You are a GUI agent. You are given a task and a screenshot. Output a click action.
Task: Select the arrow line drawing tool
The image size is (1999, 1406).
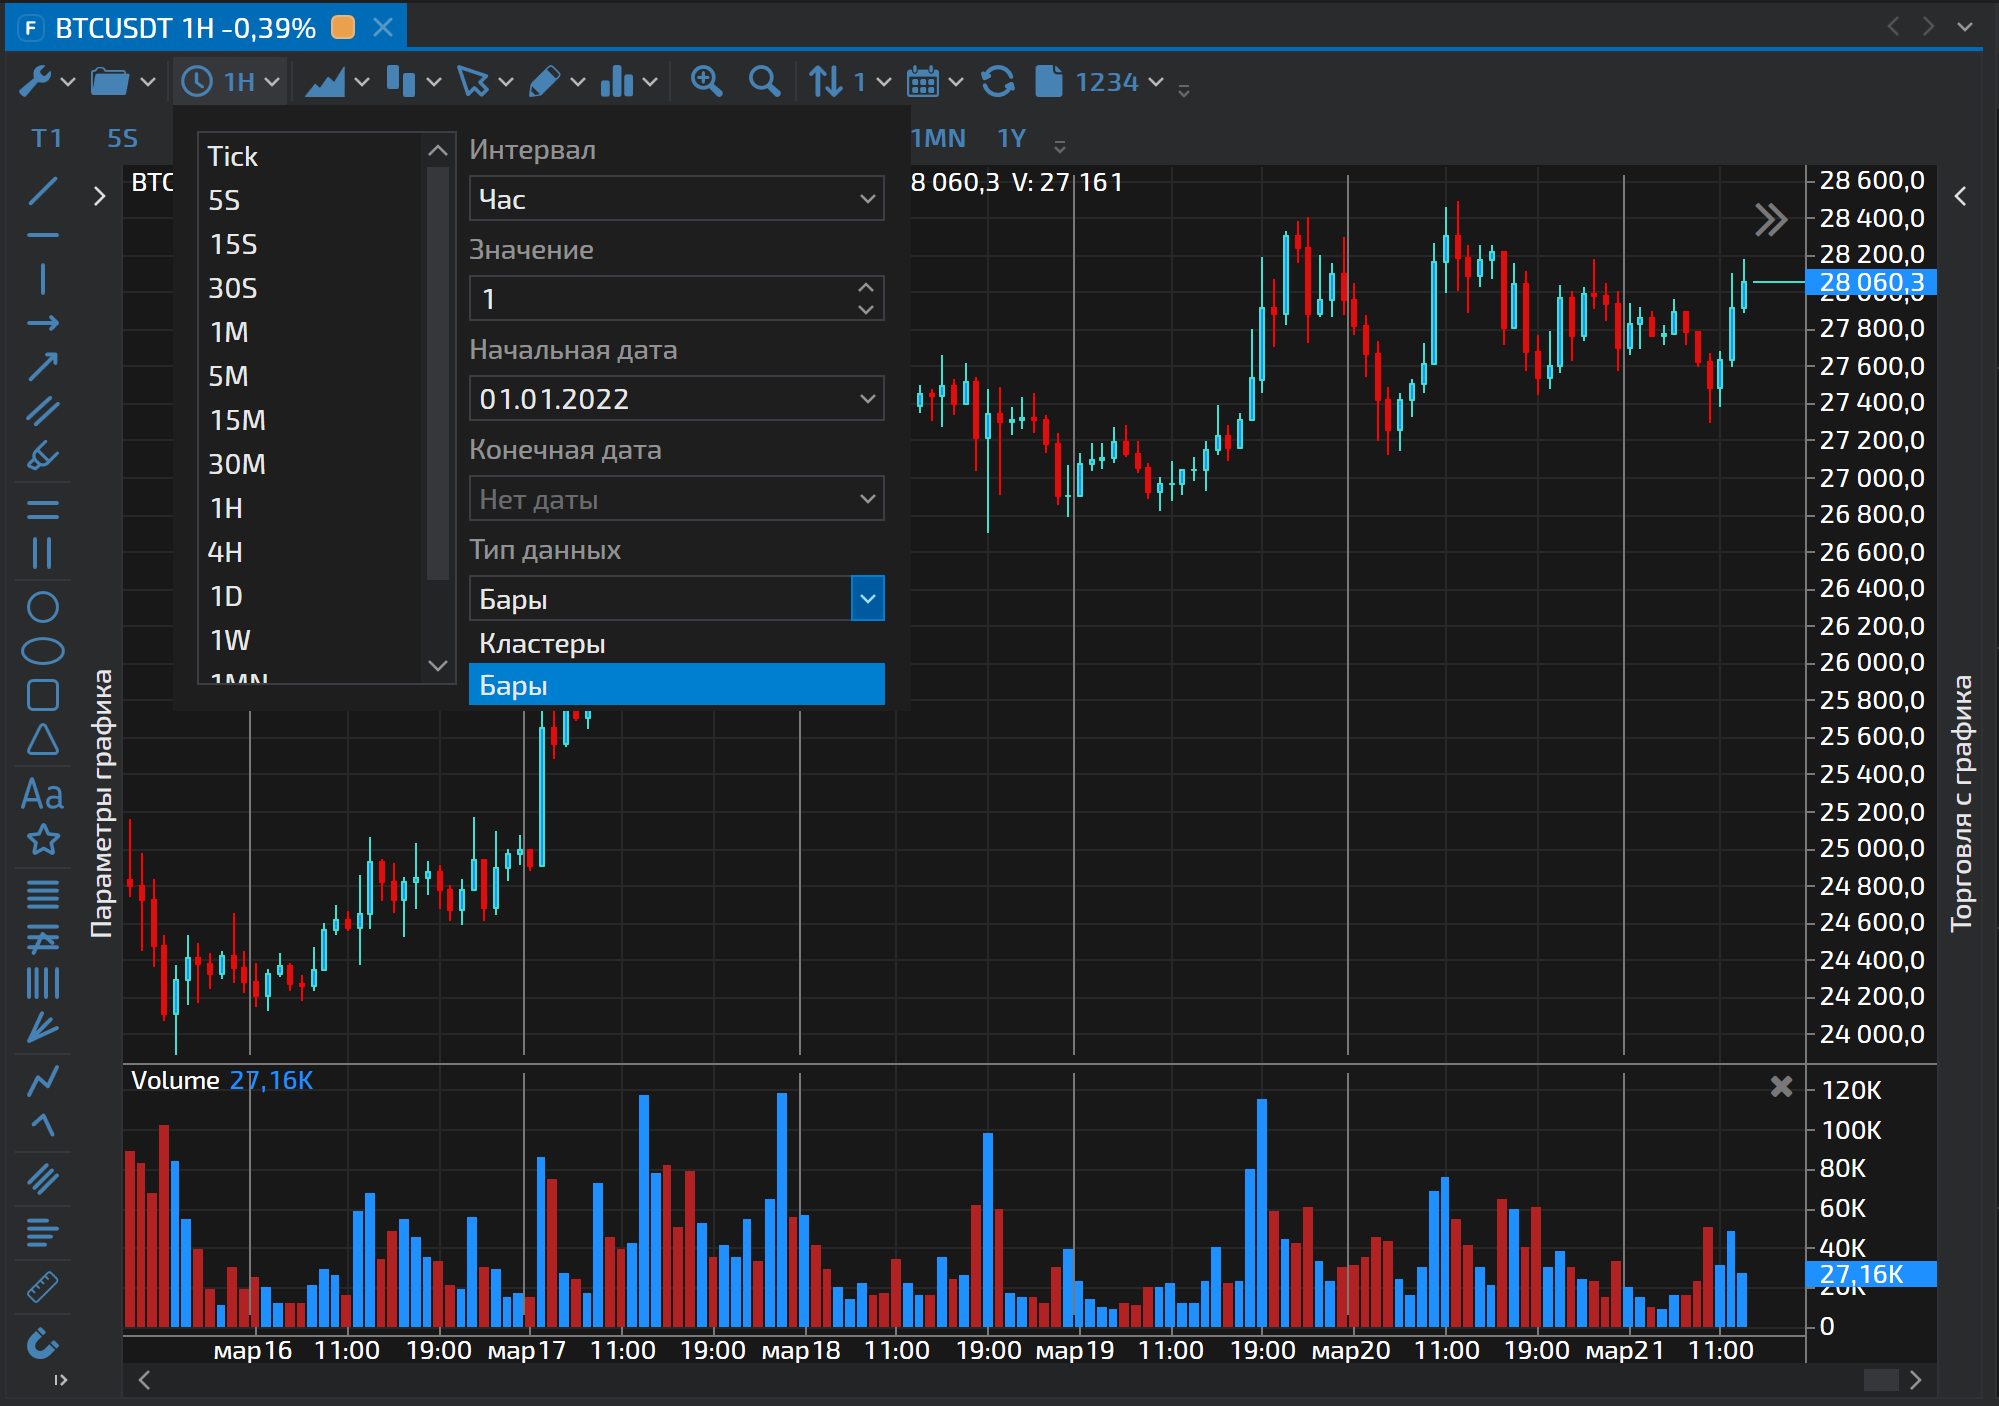click(42, 367)
